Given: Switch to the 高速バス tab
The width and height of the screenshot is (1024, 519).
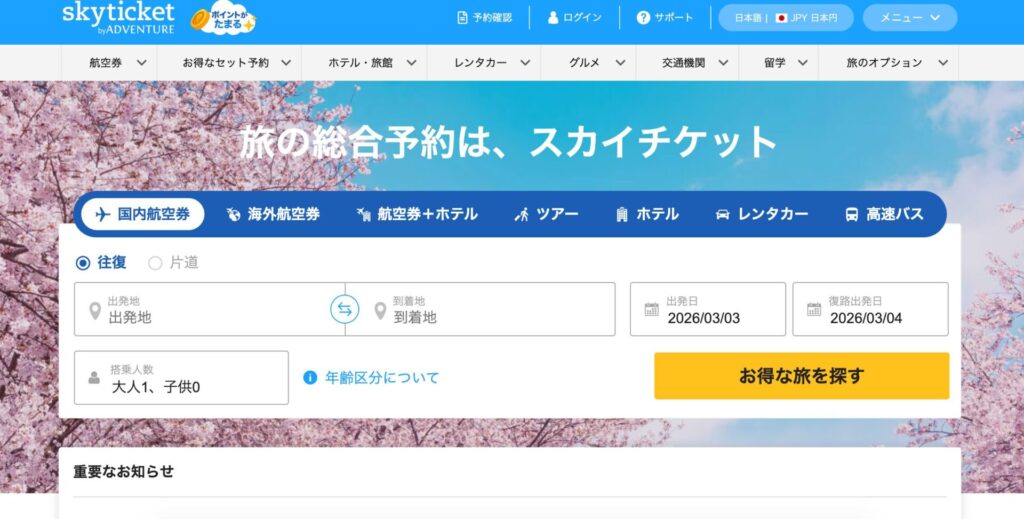Looking at the screenshot, I should point(884,214).
